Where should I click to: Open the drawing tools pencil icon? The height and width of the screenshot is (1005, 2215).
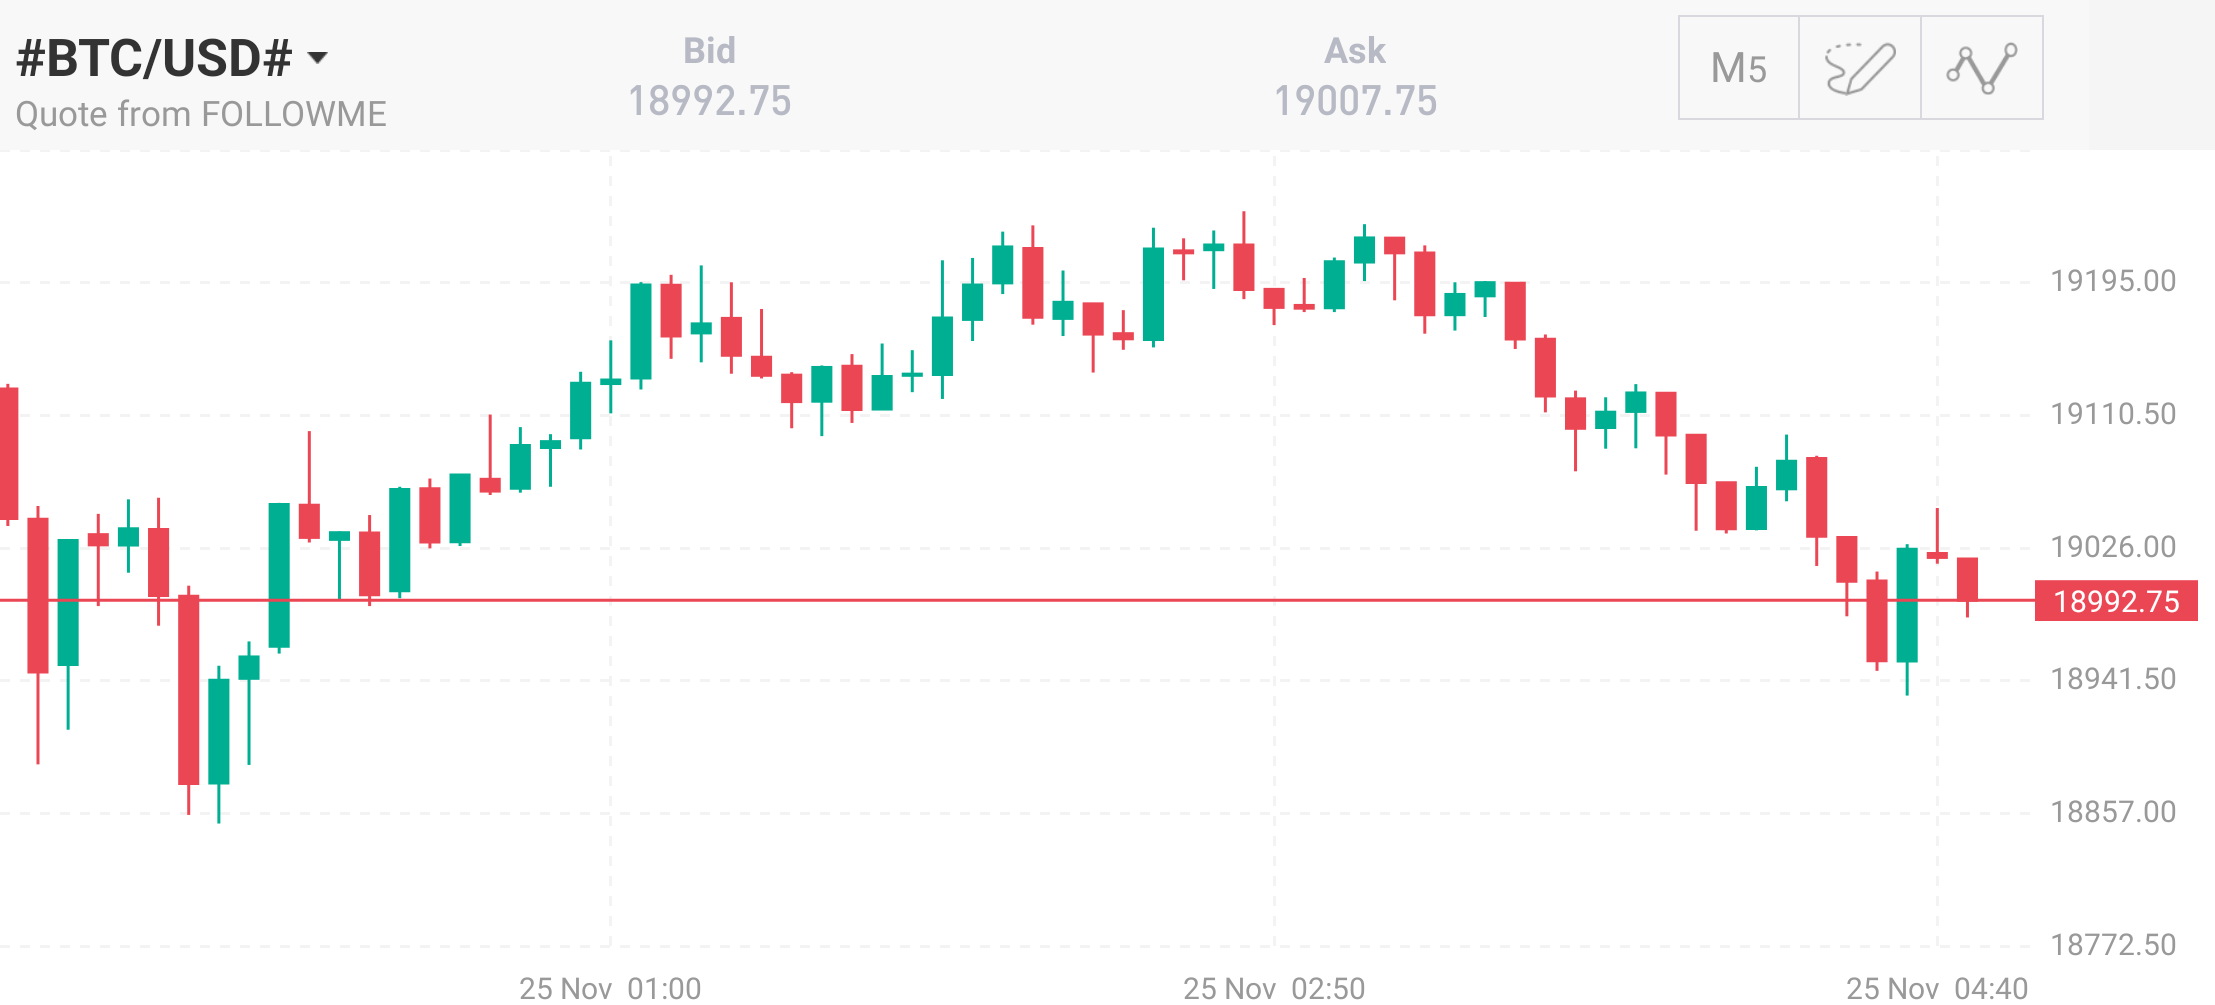pos(1859,68)
